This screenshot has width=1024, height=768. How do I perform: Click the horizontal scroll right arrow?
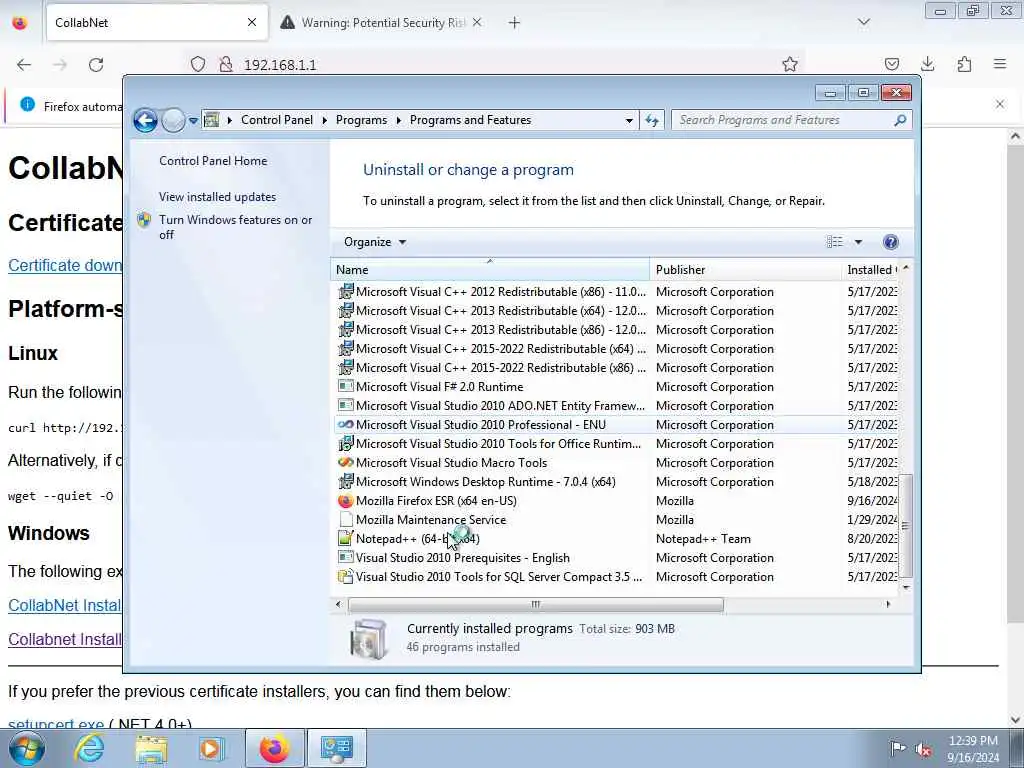click(x=888, y=605)
